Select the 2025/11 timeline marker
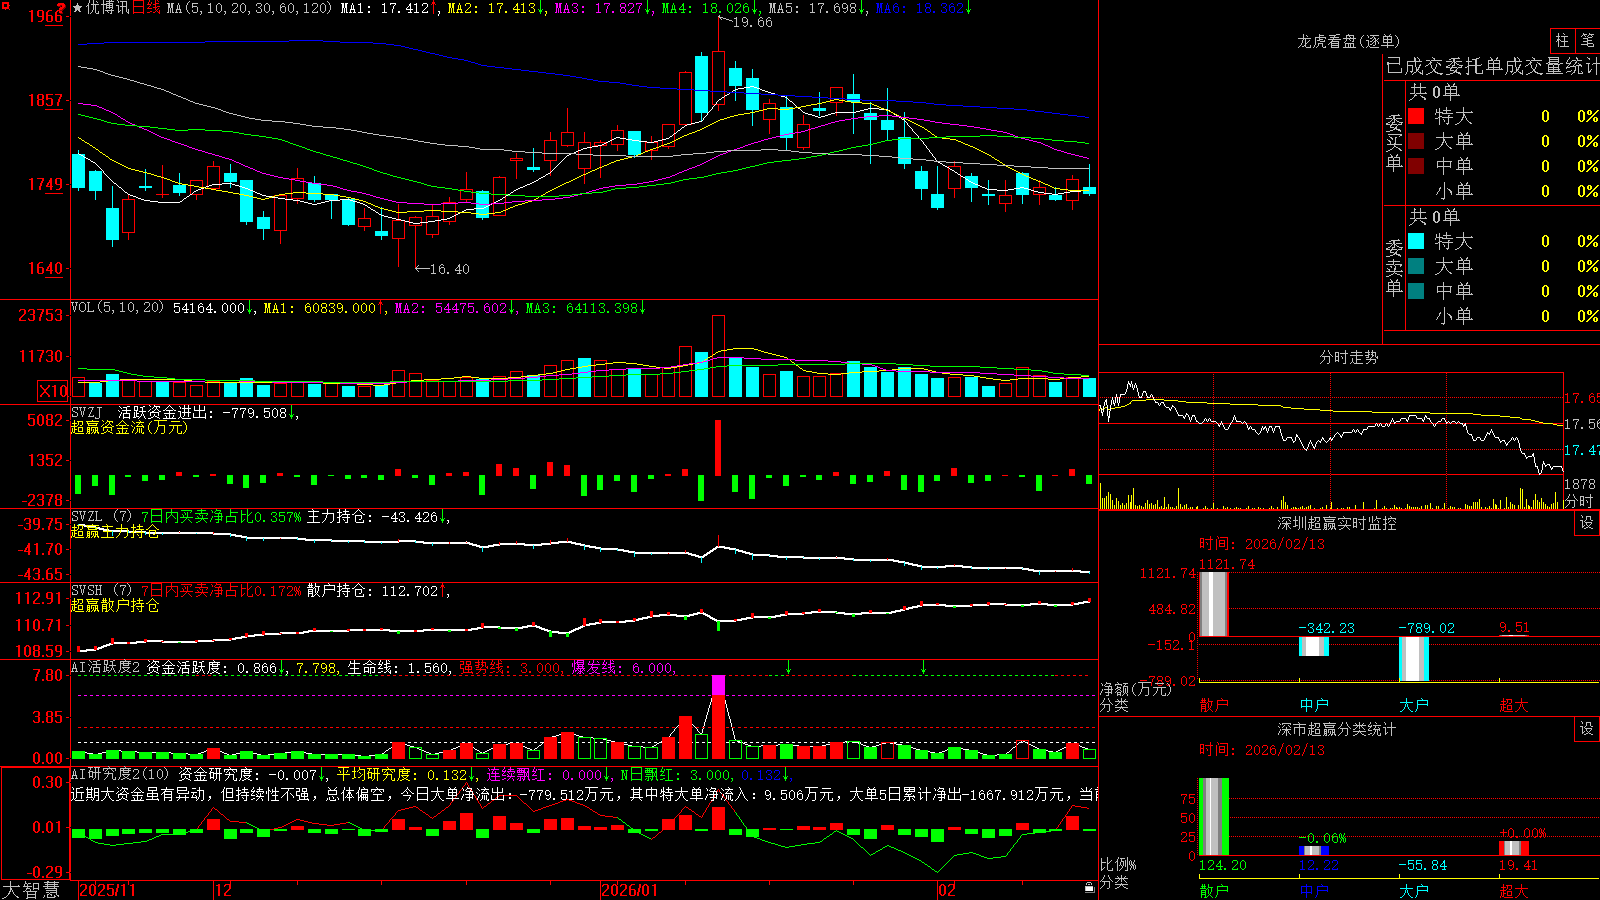This screenshot has height=900, width=1600. pyautogui.click(x=107, y=890)
